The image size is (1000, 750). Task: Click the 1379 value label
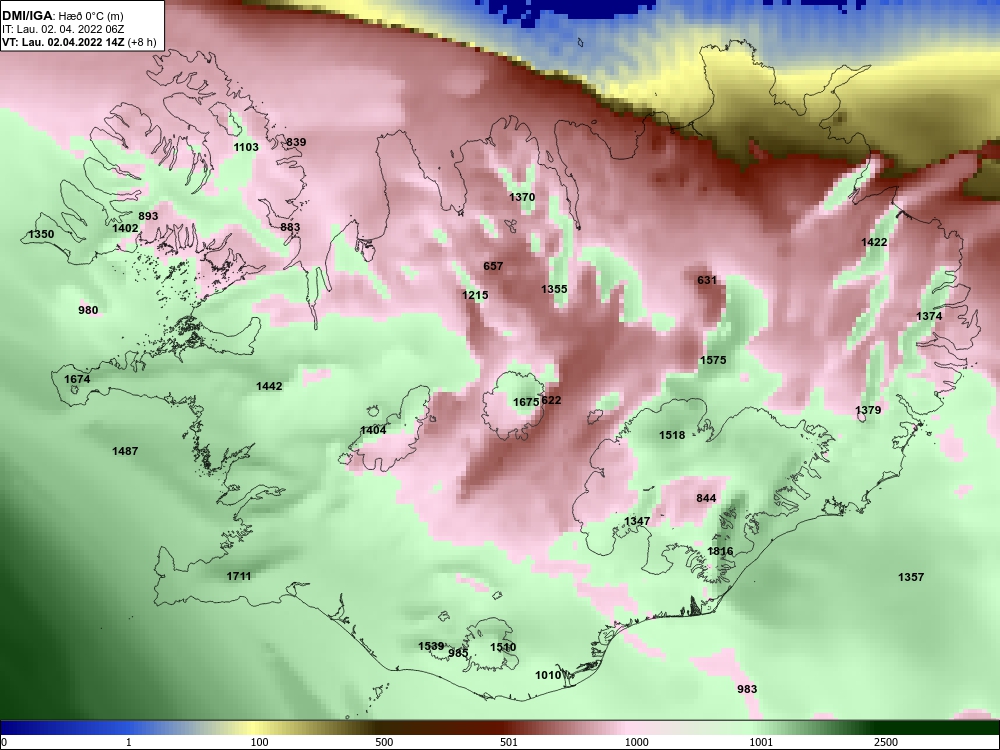868,410
